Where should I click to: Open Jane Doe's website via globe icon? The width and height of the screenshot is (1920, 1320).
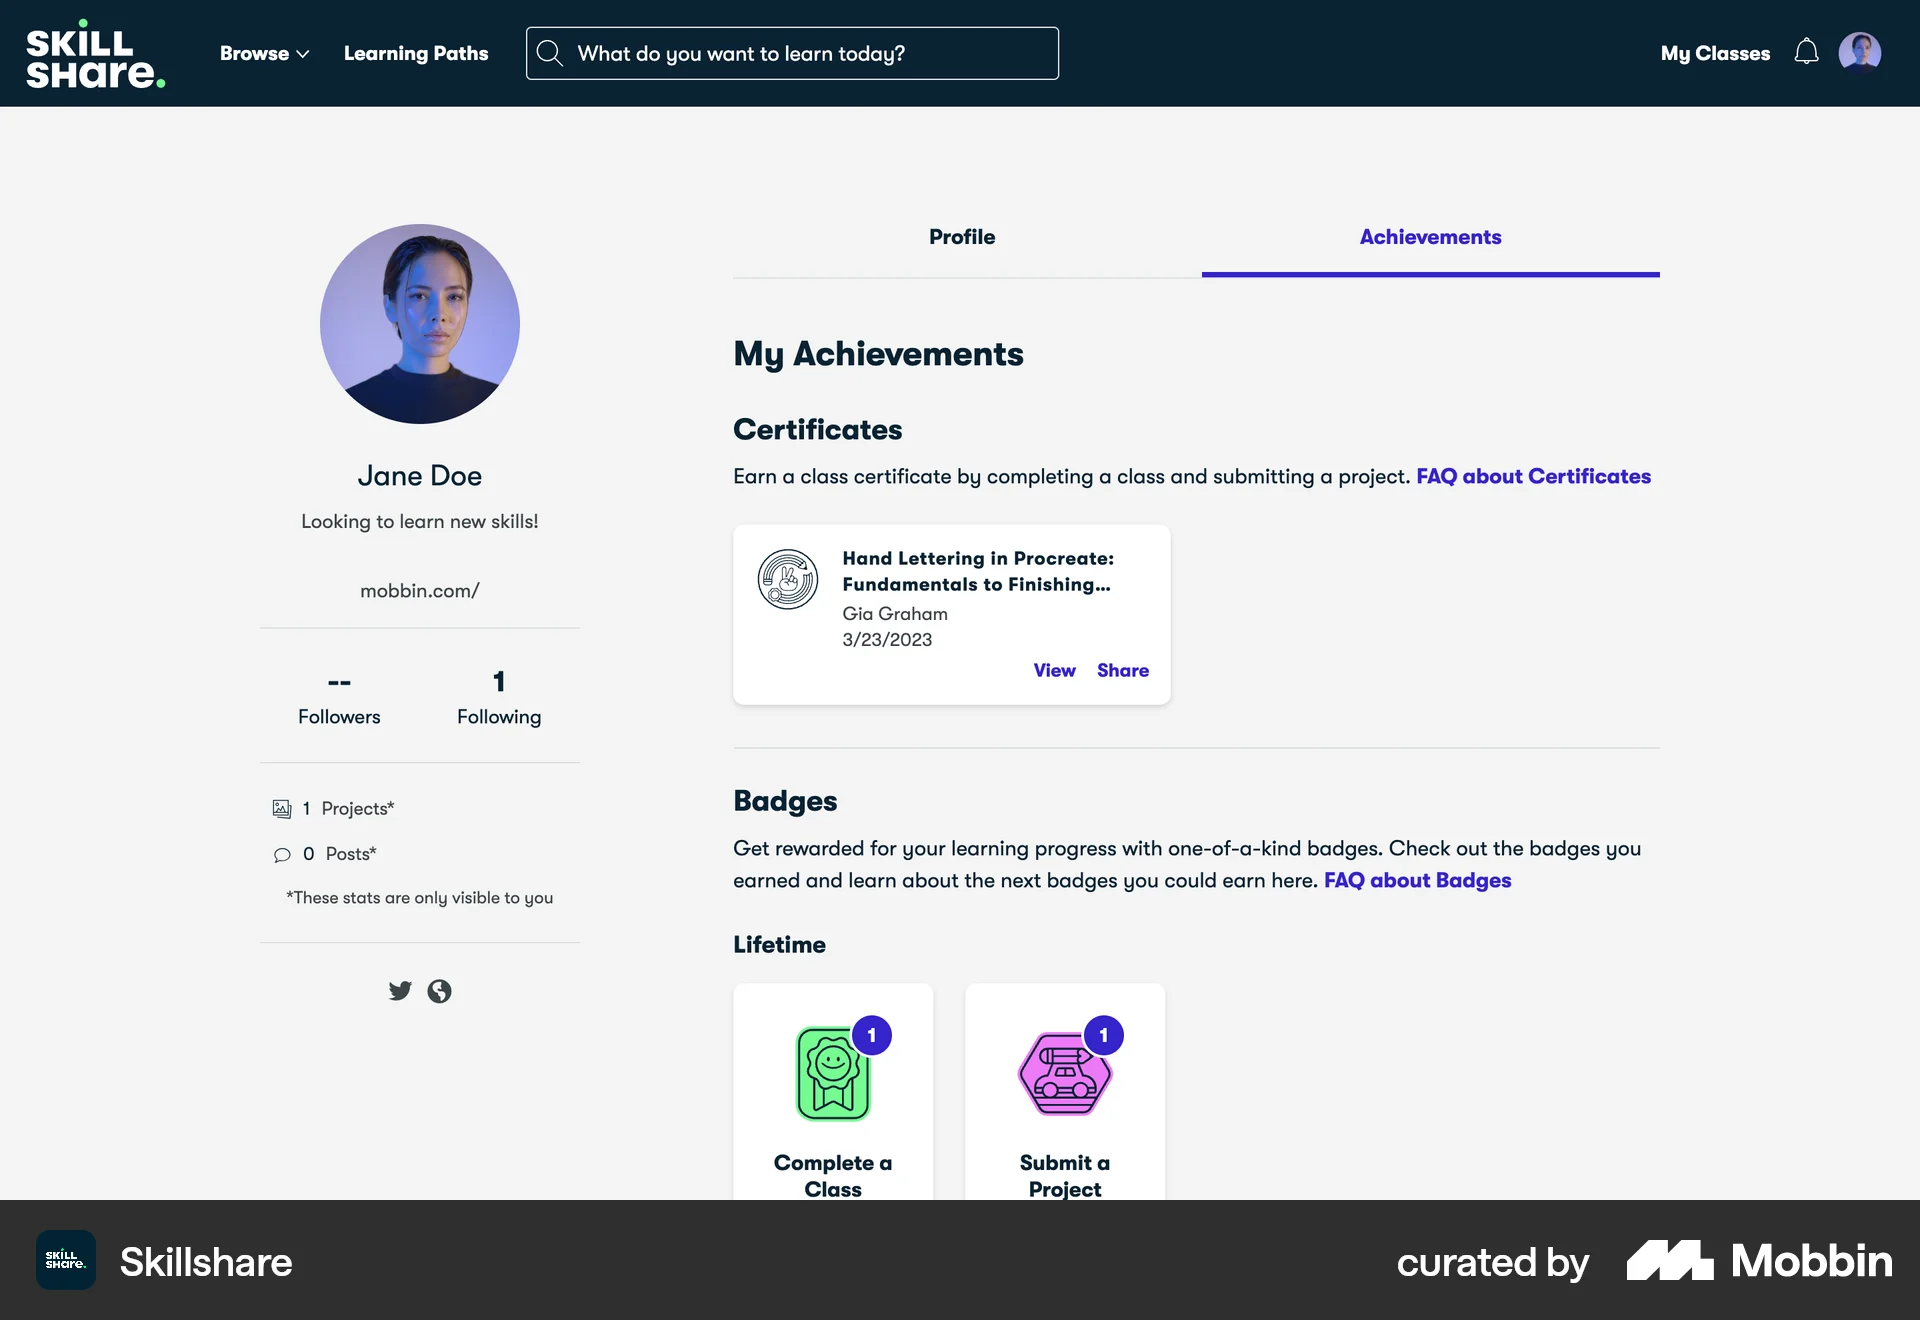coord(439,991)
